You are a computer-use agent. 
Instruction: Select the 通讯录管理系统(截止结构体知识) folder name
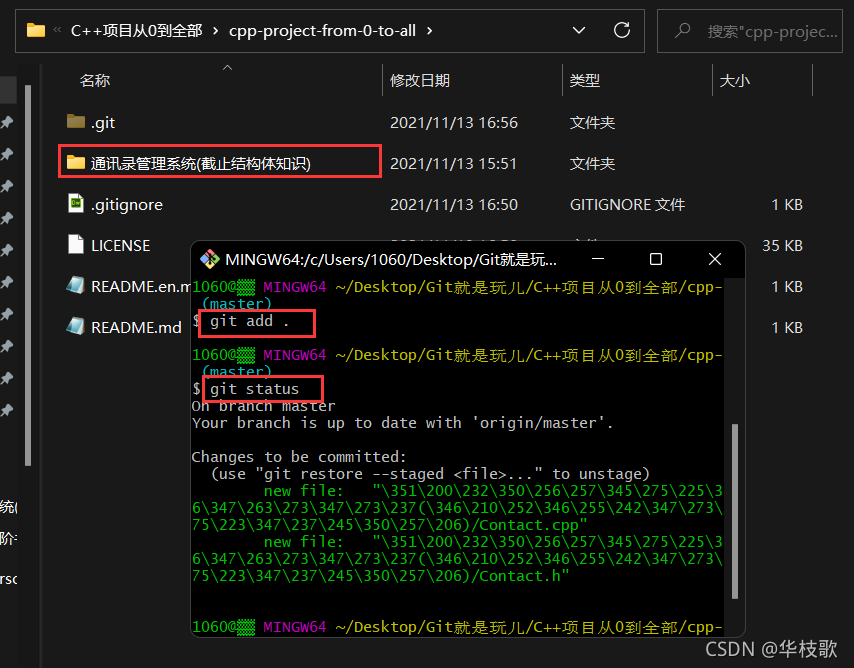tap(200, 163)
